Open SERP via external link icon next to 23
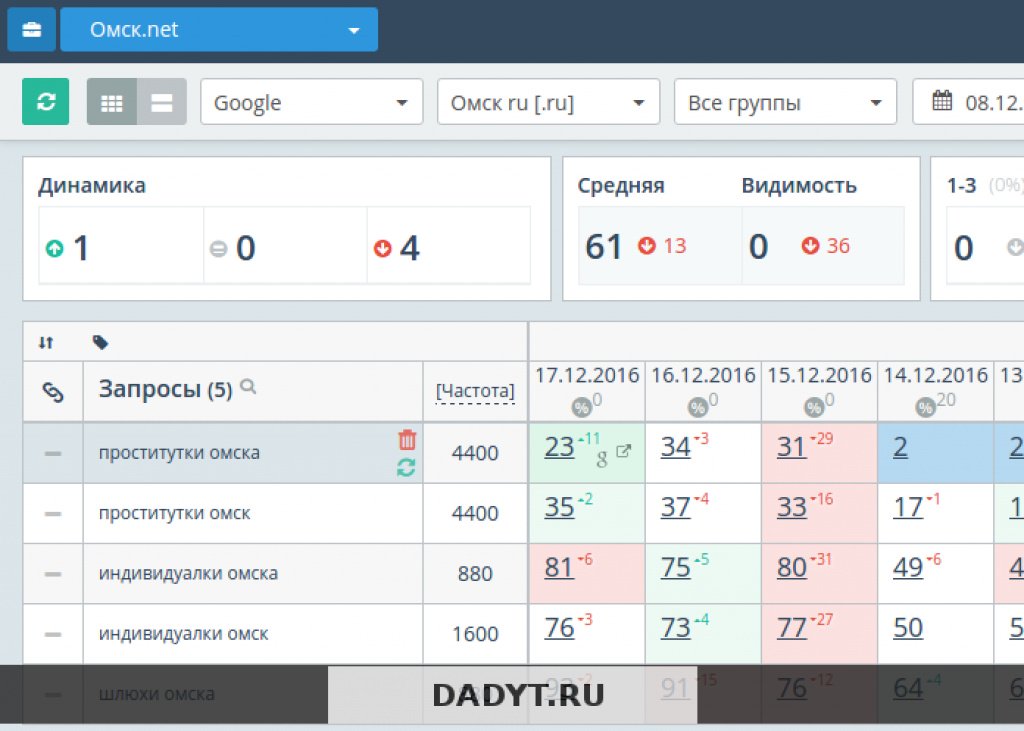Viewport: 1024px width, 731px height. point(624,451)
